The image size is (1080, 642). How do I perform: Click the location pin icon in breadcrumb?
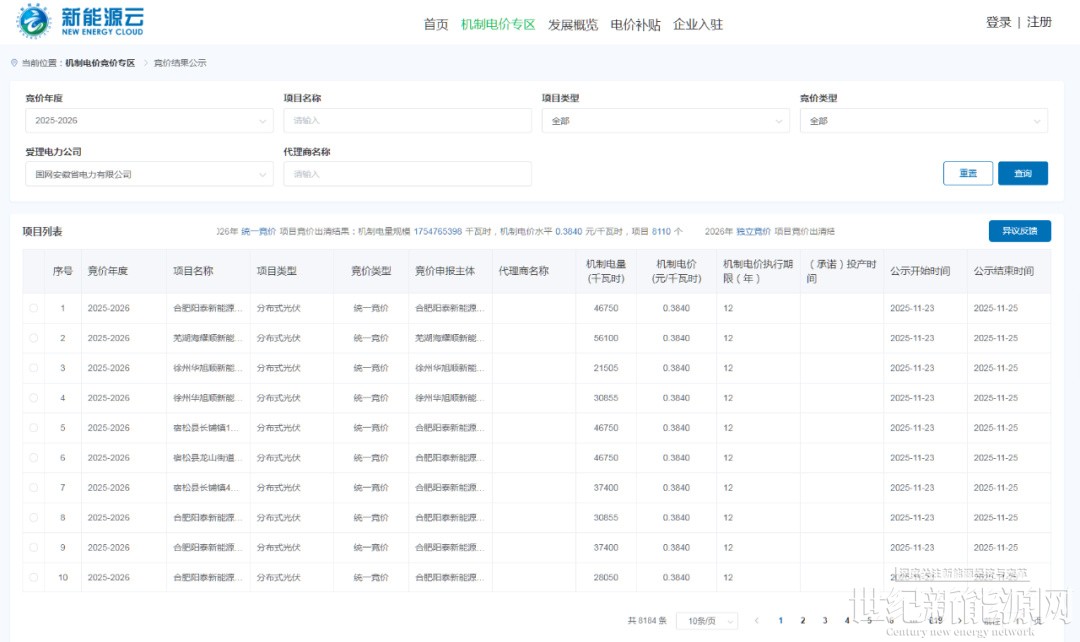coord(14,63)
